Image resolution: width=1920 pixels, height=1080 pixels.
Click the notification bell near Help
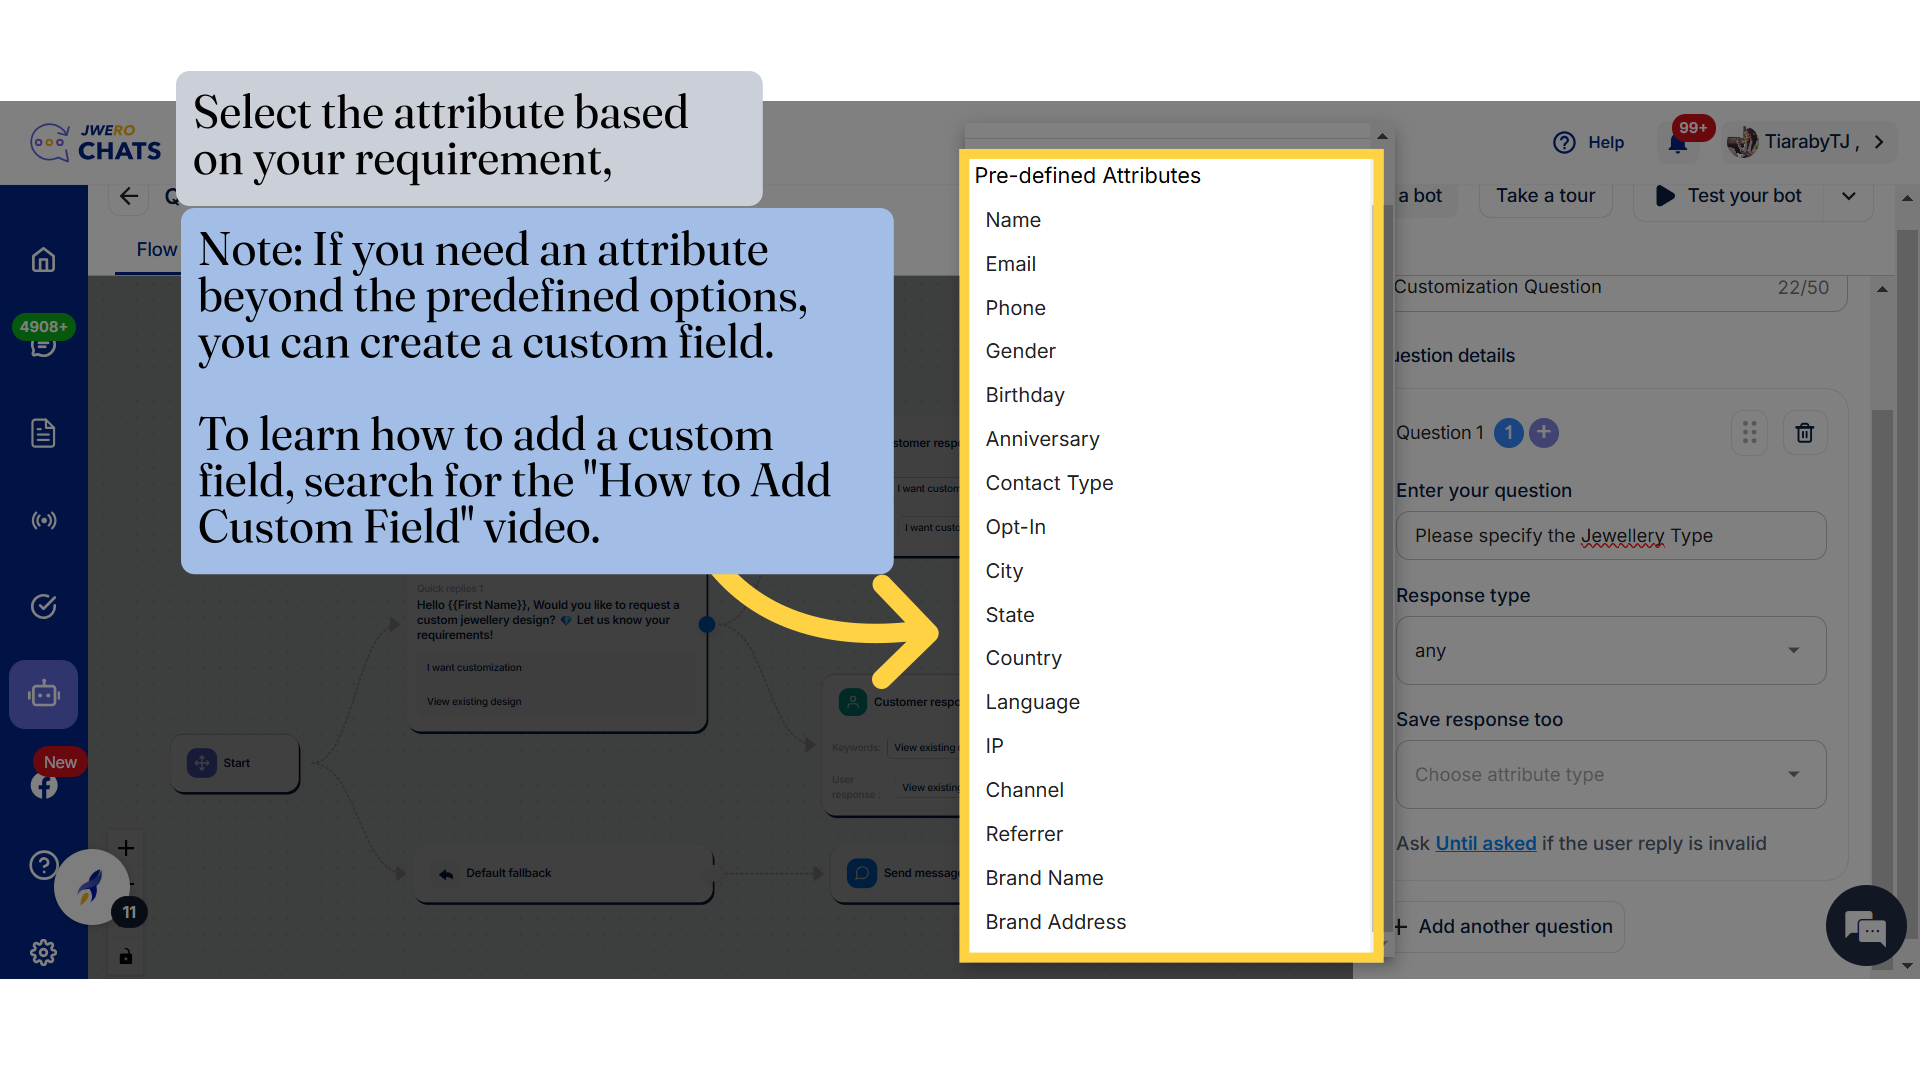coord(1678,142)
